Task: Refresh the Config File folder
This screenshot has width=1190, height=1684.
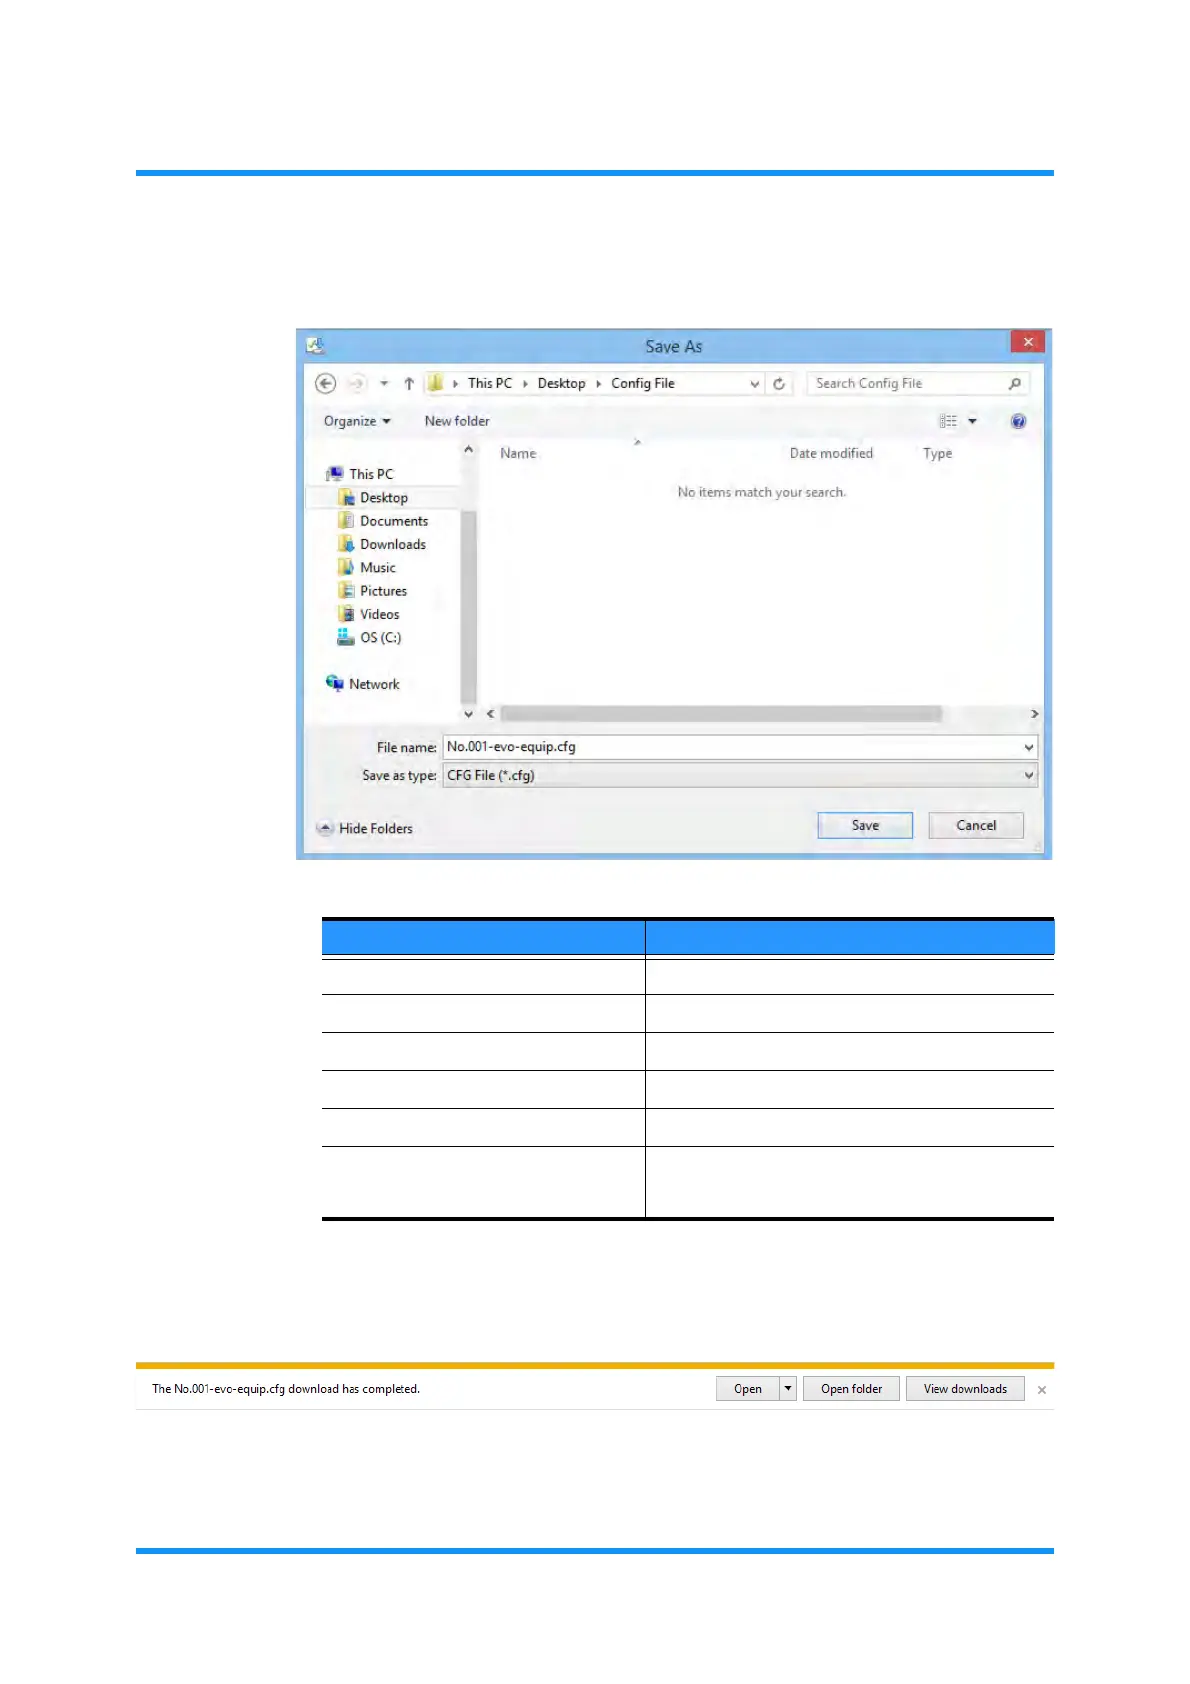Action: 779,384
